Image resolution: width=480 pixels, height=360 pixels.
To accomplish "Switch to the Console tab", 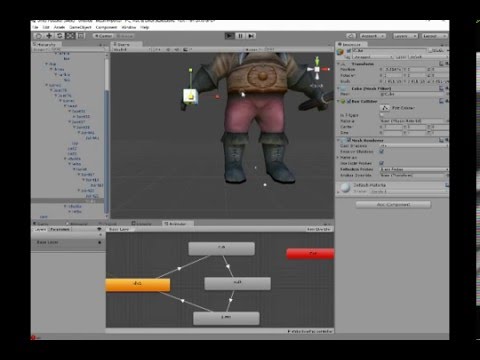I will click(142, 223).
